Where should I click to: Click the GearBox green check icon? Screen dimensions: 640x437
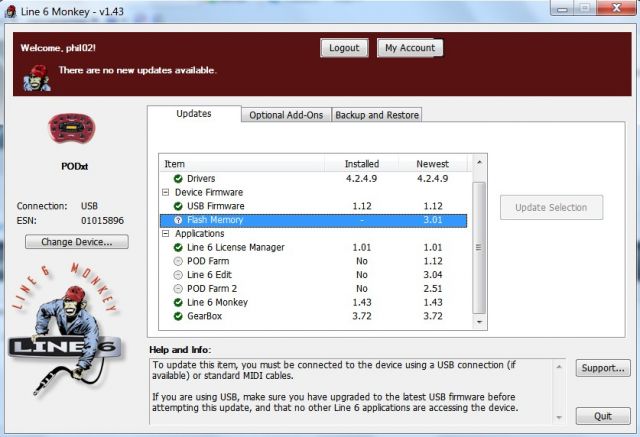(x=177, y=315)
